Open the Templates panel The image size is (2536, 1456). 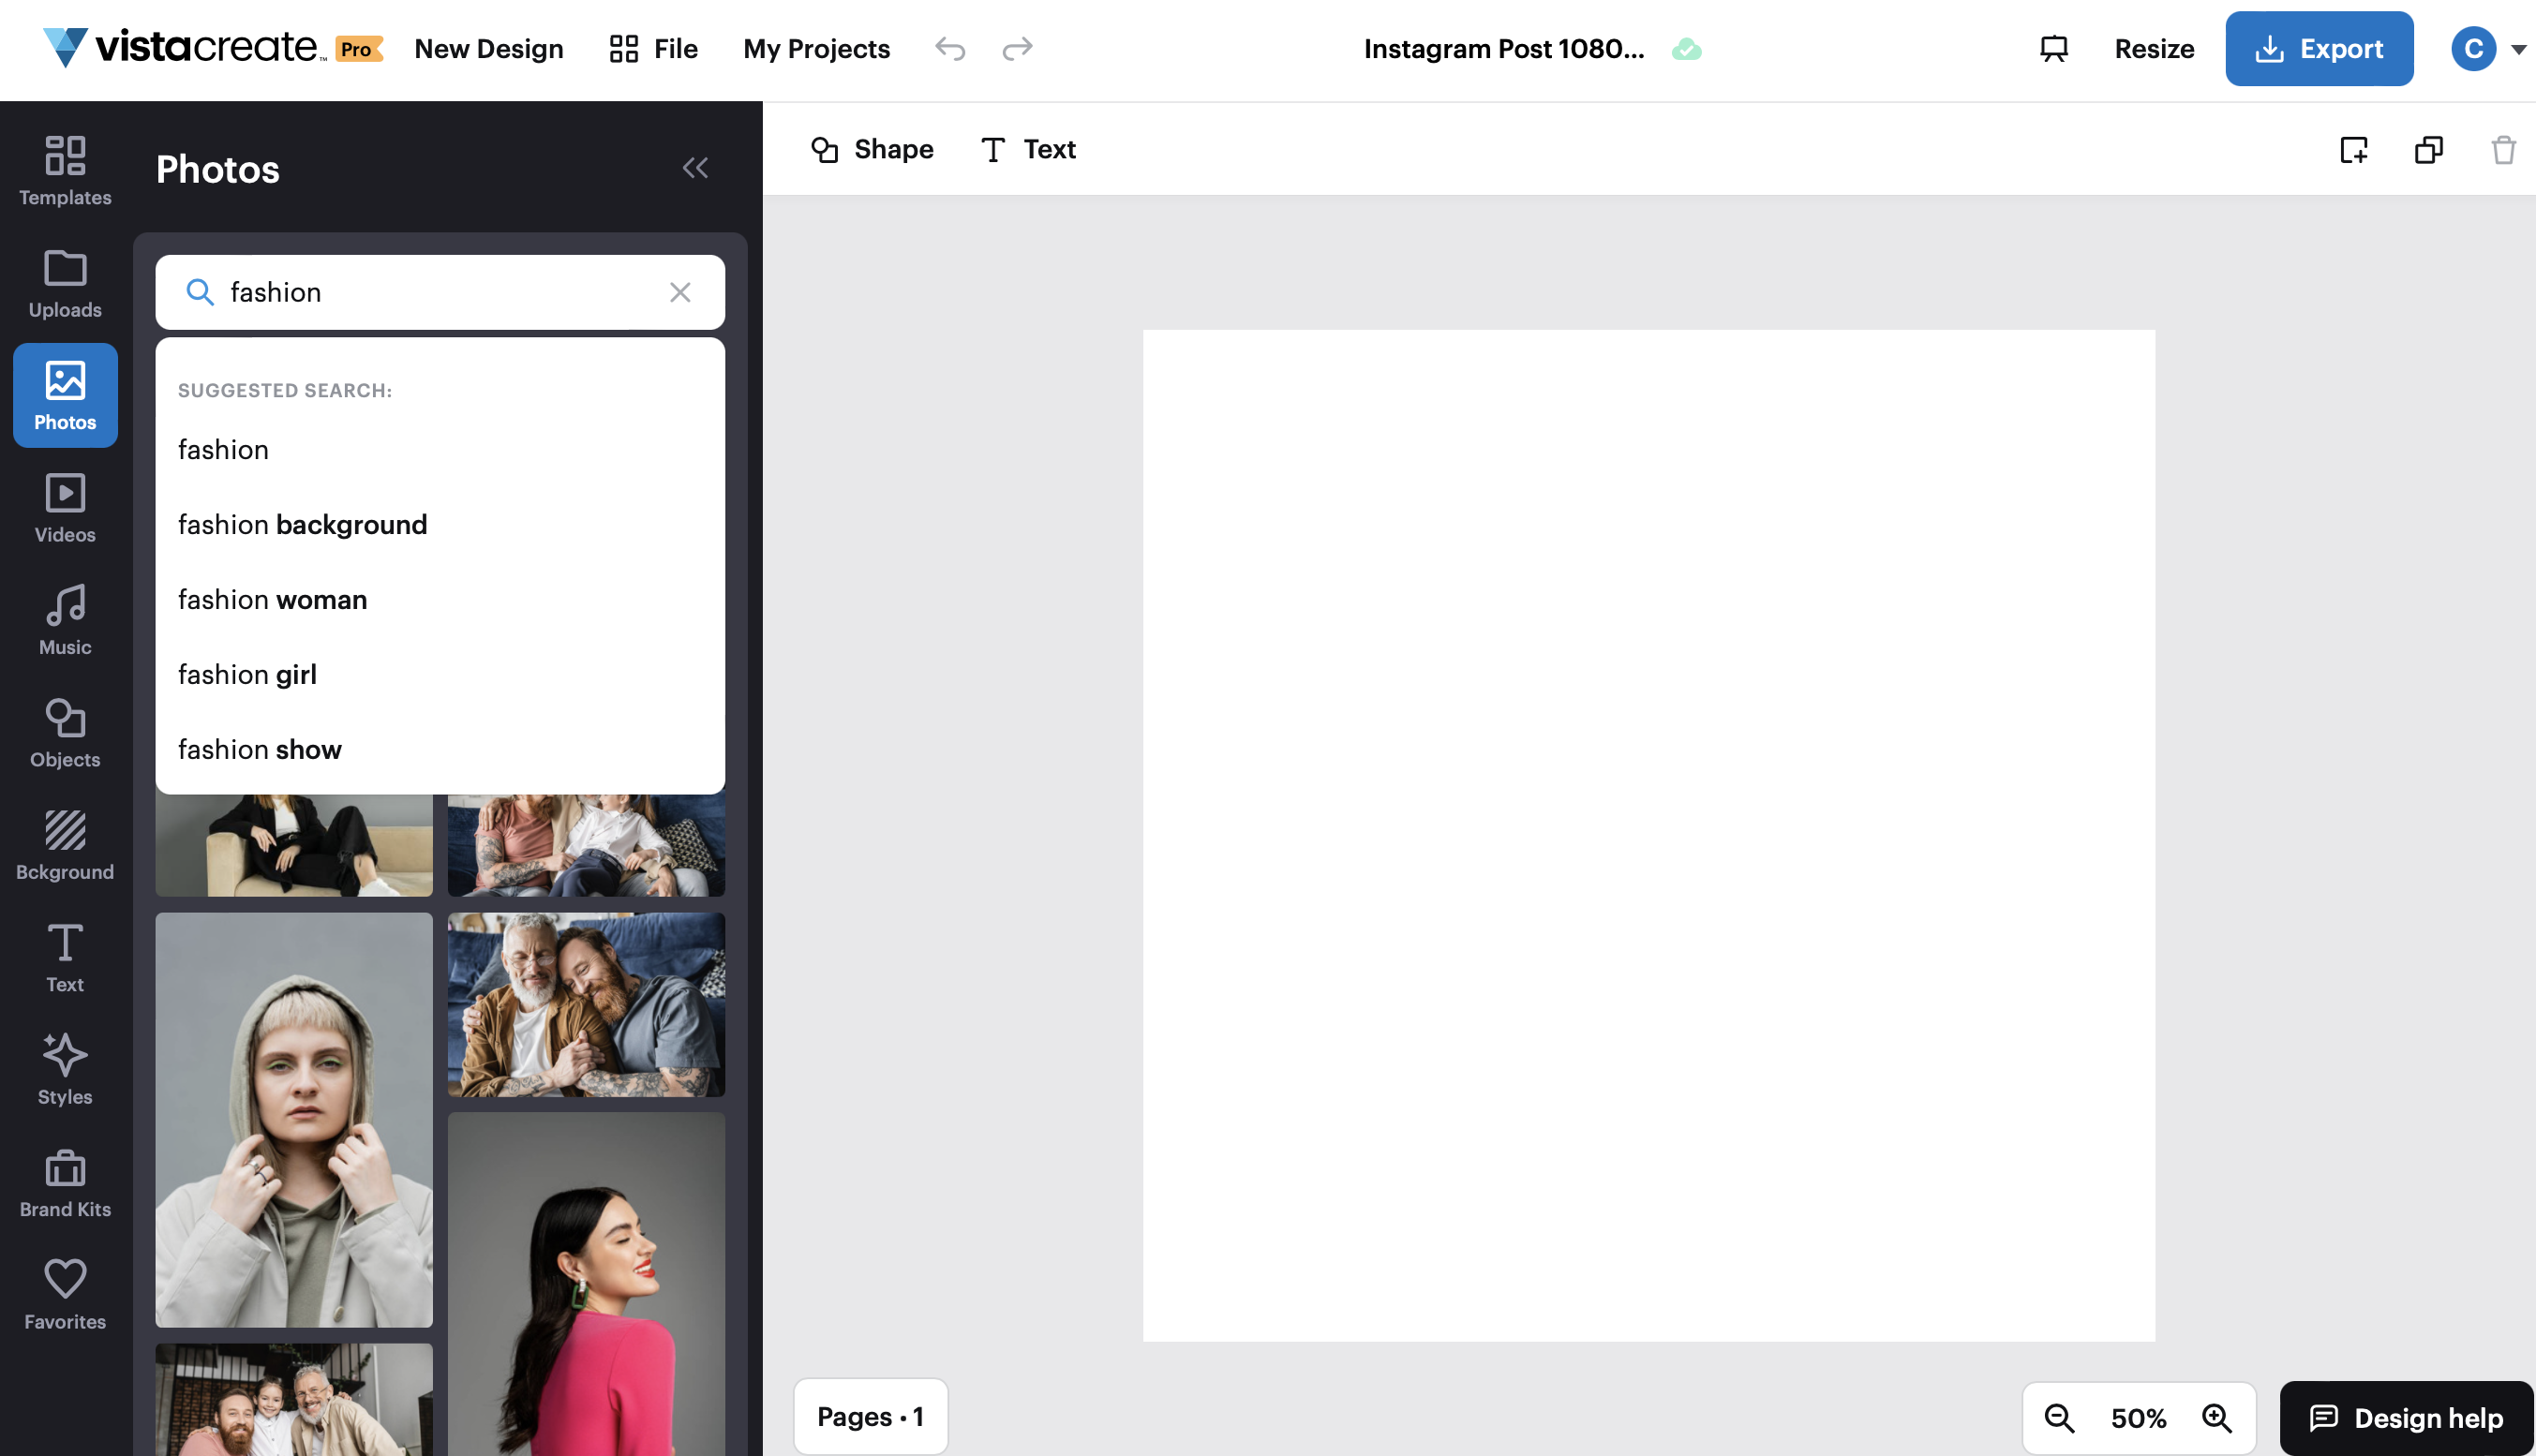point(64,170)
